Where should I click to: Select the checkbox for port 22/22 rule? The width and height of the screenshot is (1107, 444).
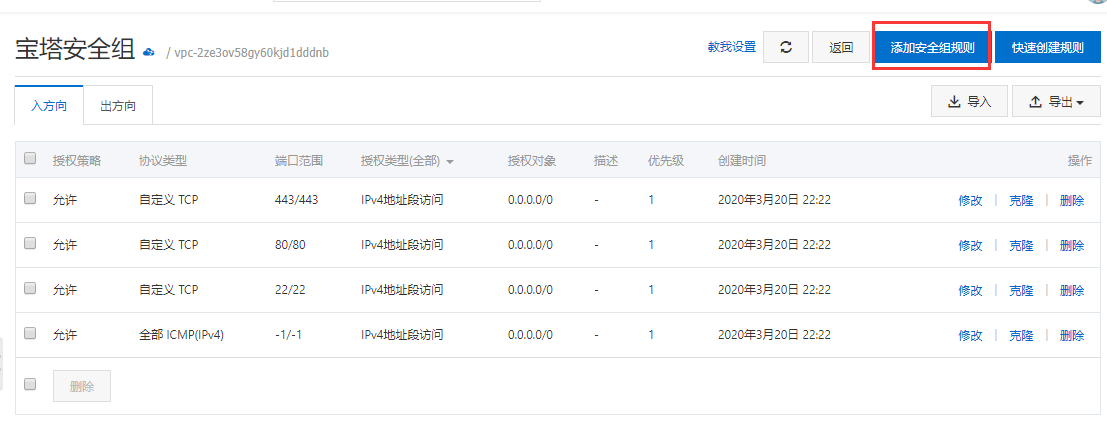point(30,288)
